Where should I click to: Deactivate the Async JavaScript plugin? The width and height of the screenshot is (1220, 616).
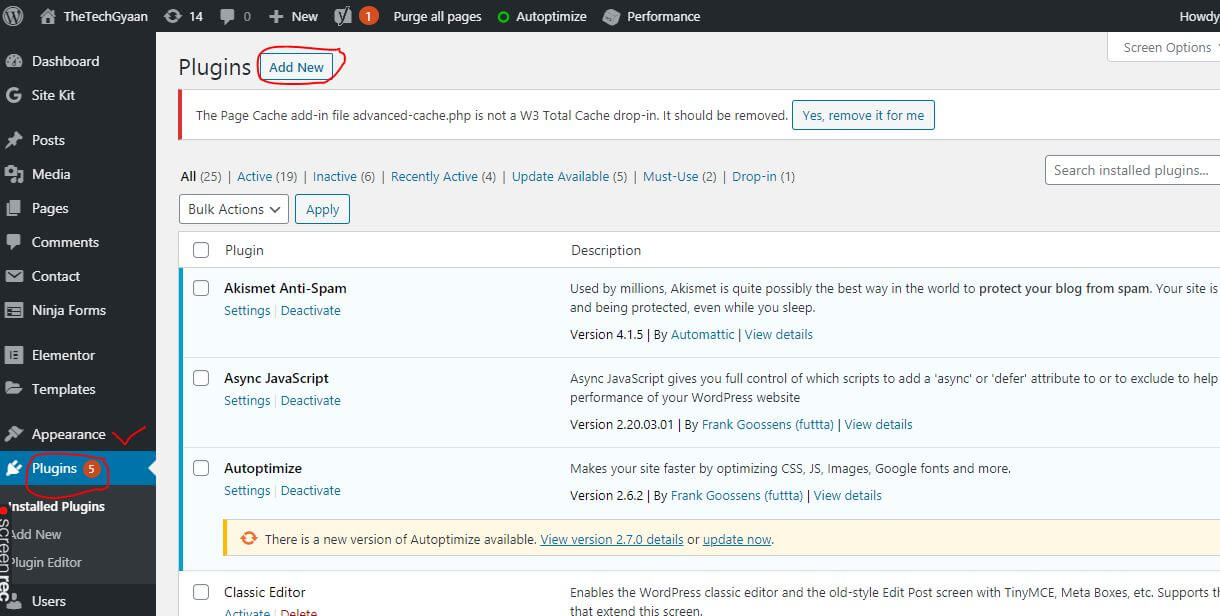pyautogui.click(x=310, y=400)
